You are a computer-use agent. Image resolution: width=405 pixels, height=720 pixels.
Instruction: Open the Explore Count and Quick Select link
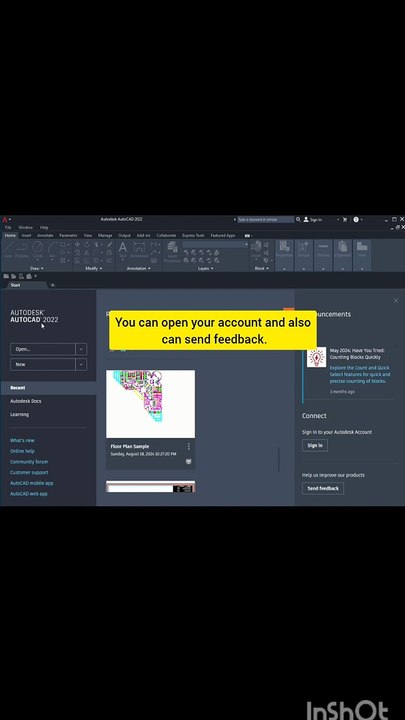tap(360, 374)
